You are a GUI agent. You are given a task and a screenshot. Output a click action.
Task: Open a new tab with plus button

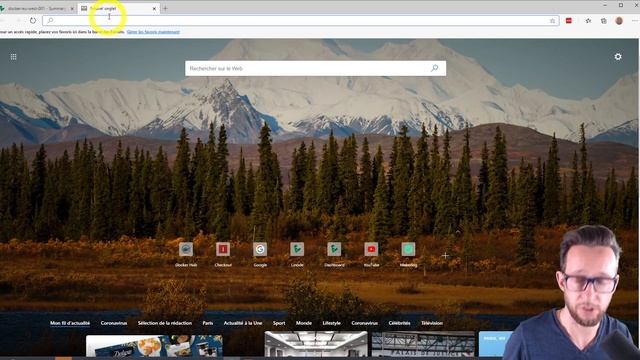pos(165,8)
